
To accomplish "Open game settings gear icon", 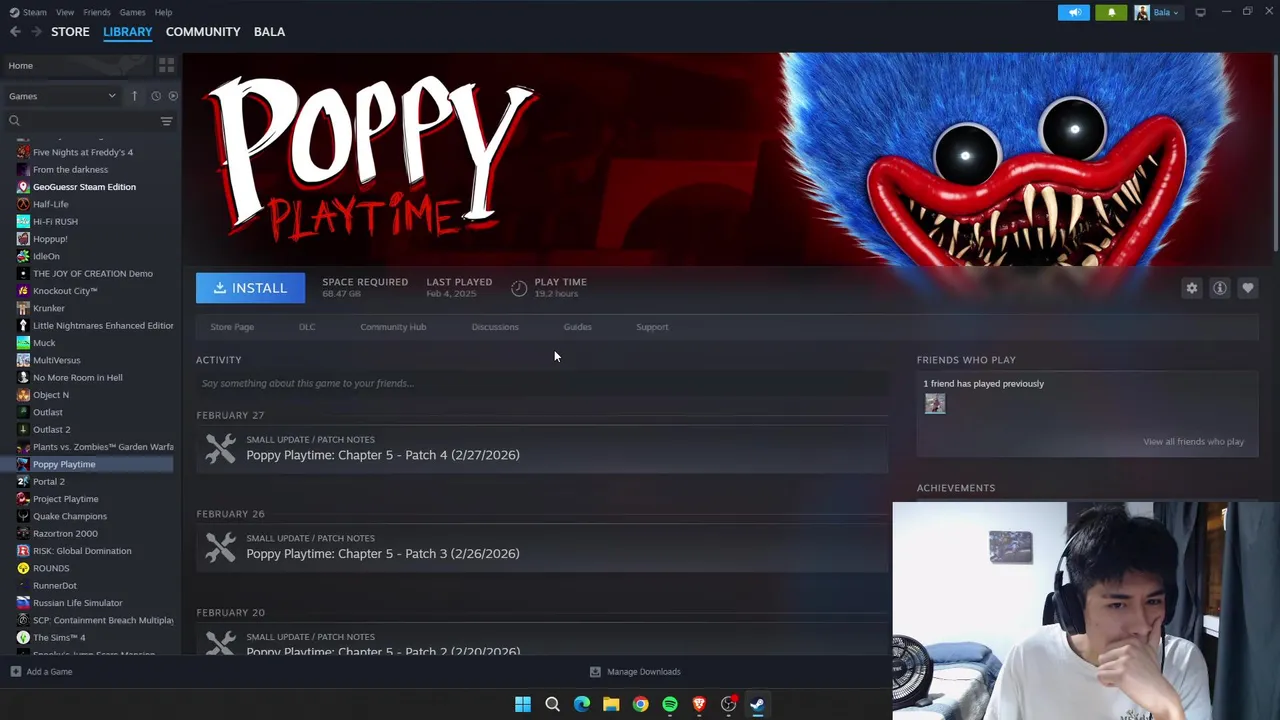I will tap(1191, 288).
